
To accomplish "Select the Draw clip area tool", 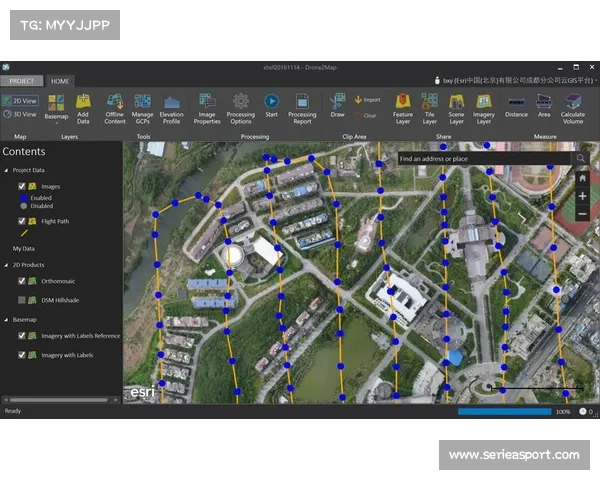I will click(x=337, y=106).
